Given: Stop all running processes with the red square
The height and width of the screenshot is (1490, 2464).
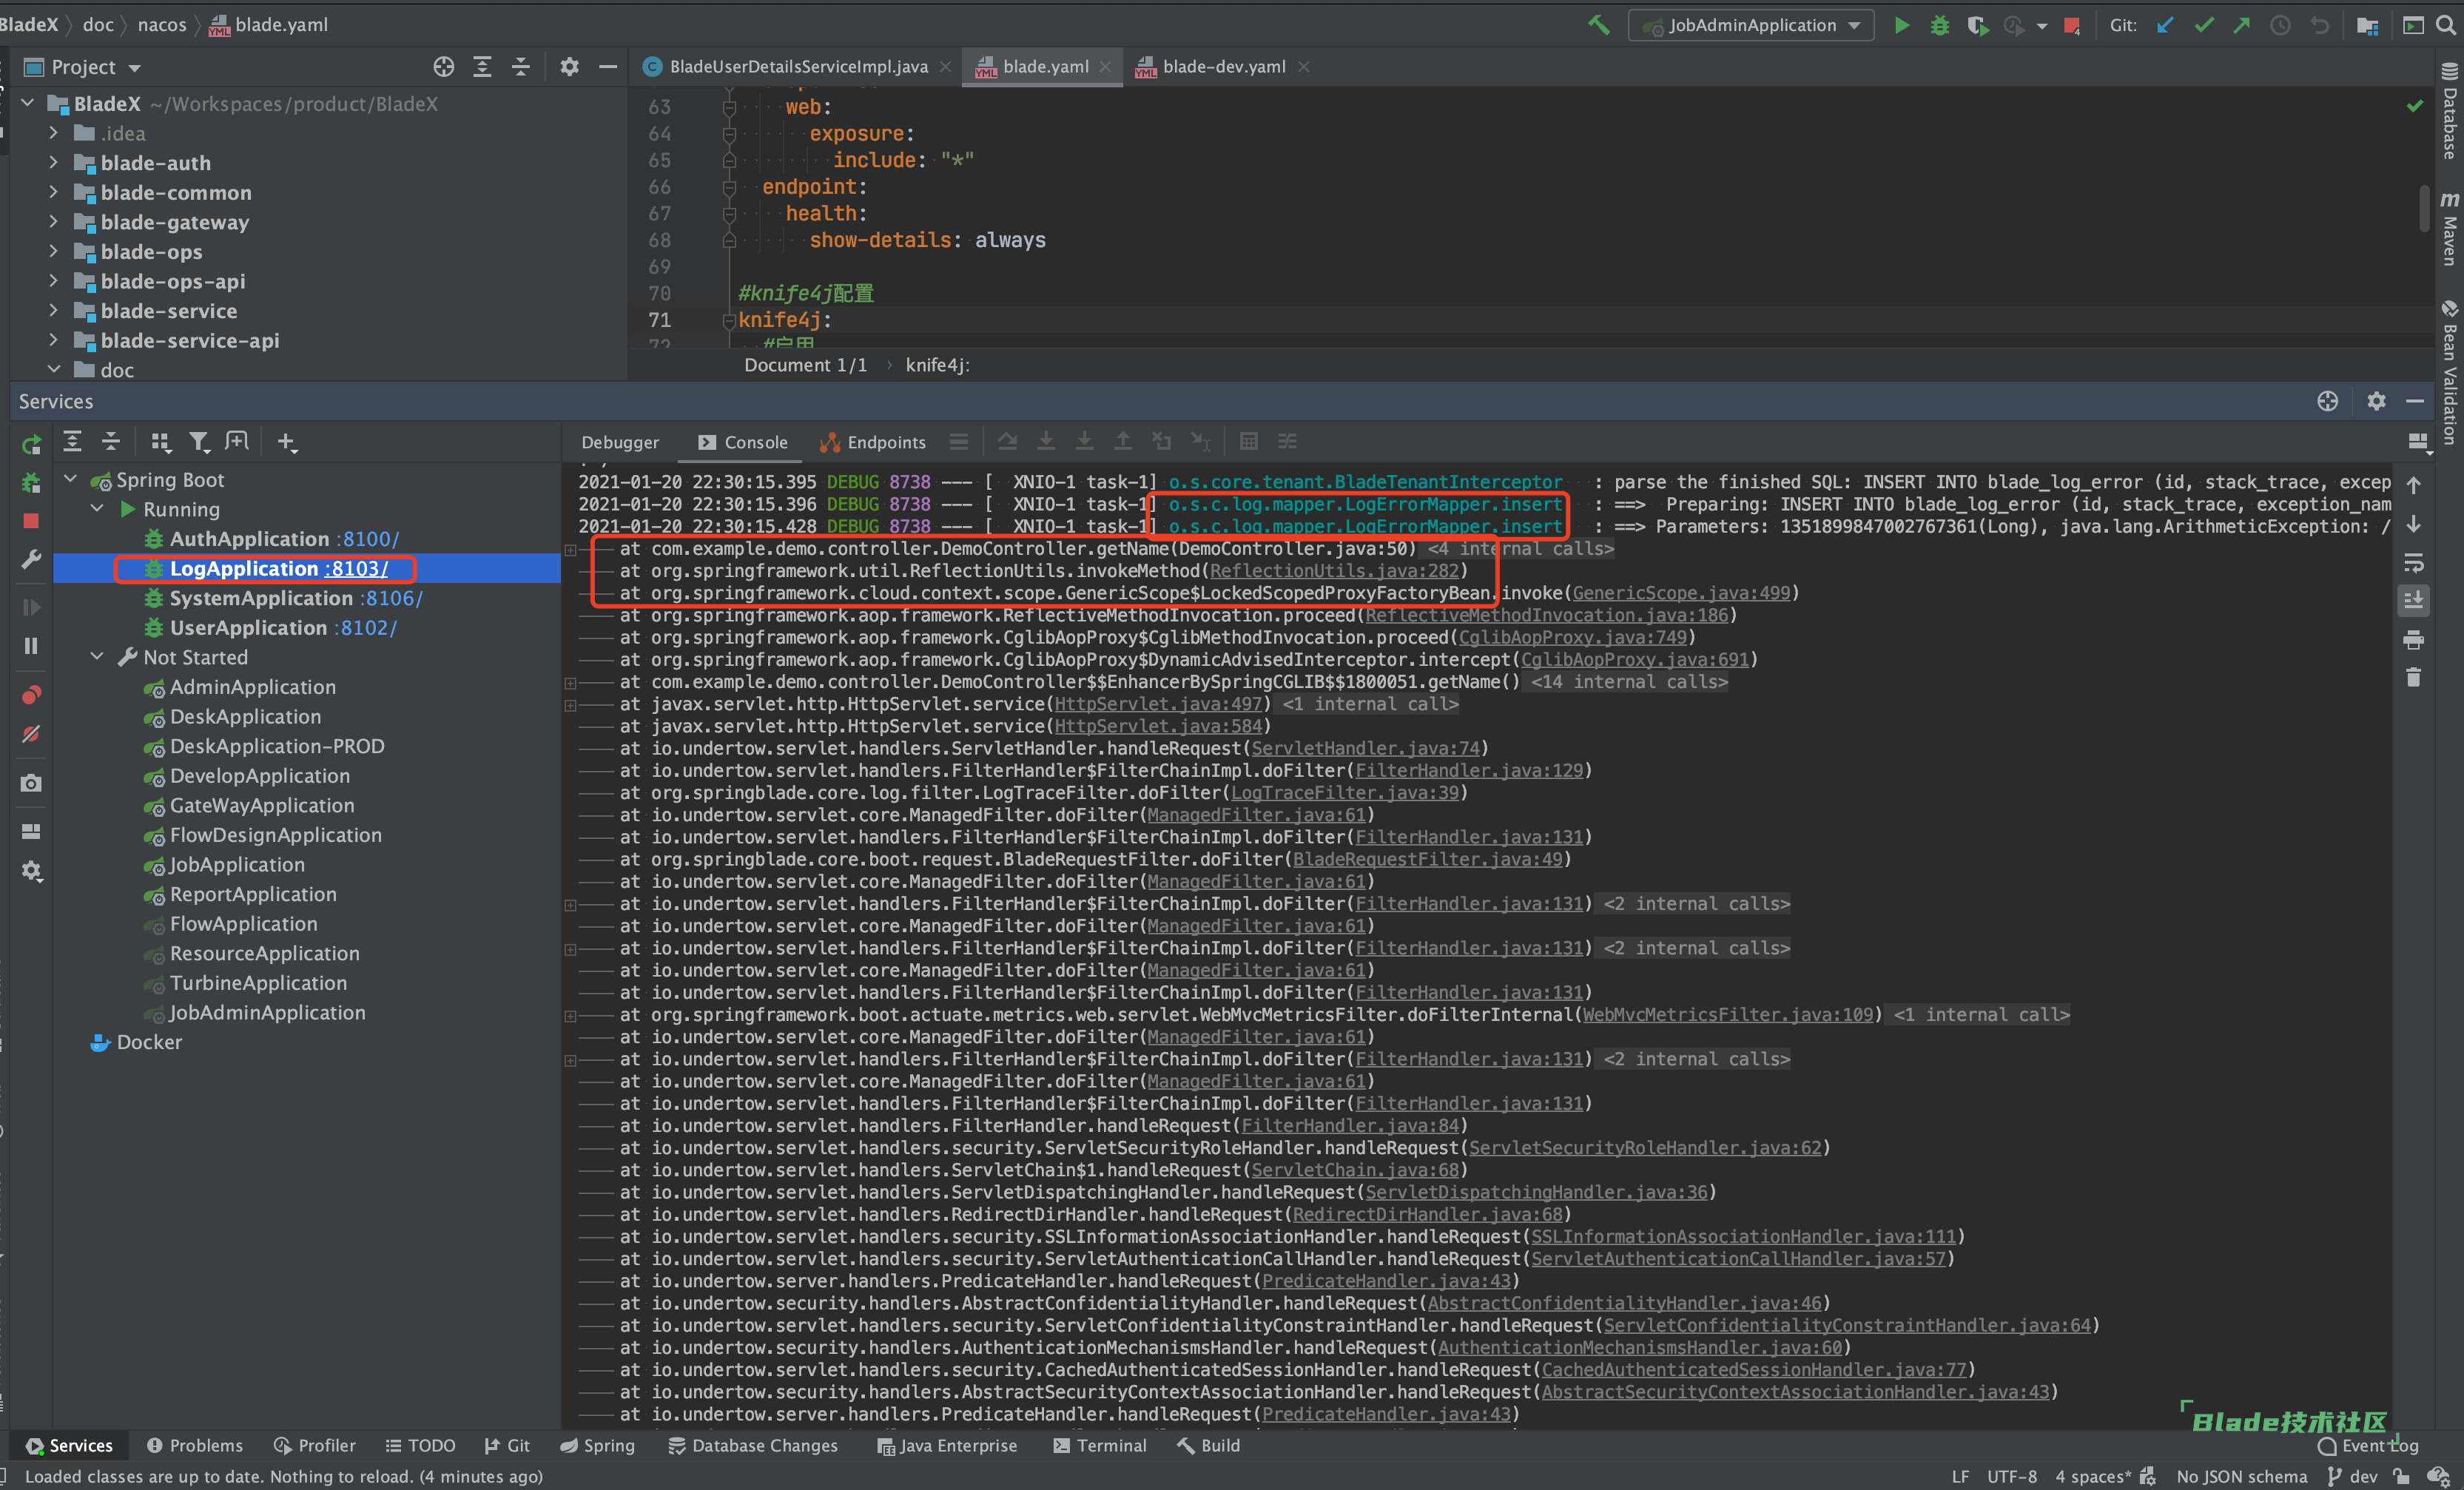Looking at the screenshot, I should pyautogui.click(x=2072, y=26).
